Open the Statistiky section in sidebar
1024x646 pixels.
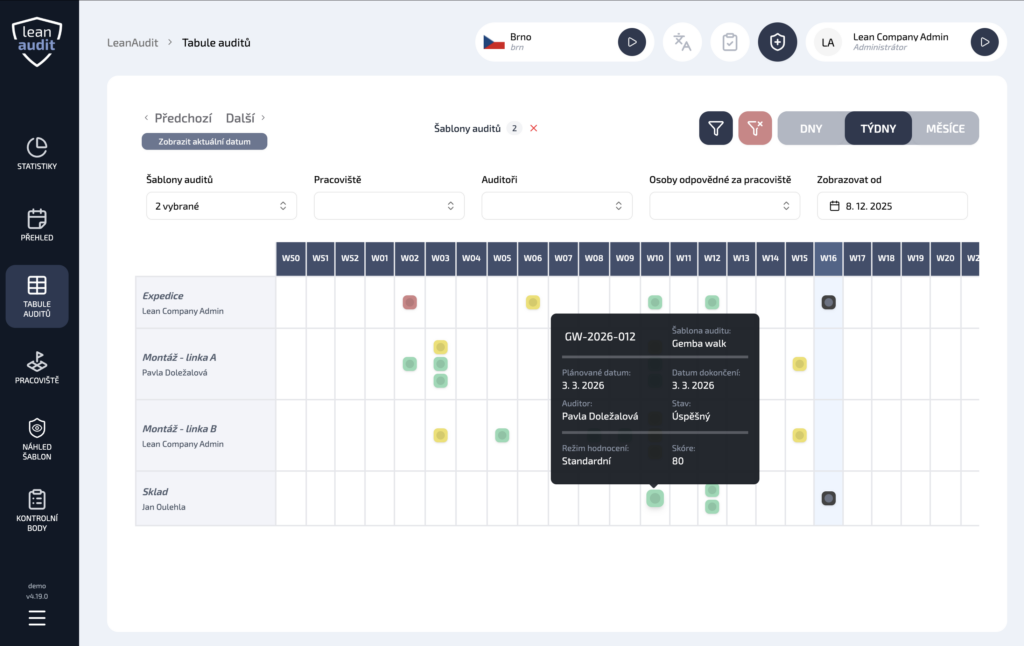pos(37,153)
